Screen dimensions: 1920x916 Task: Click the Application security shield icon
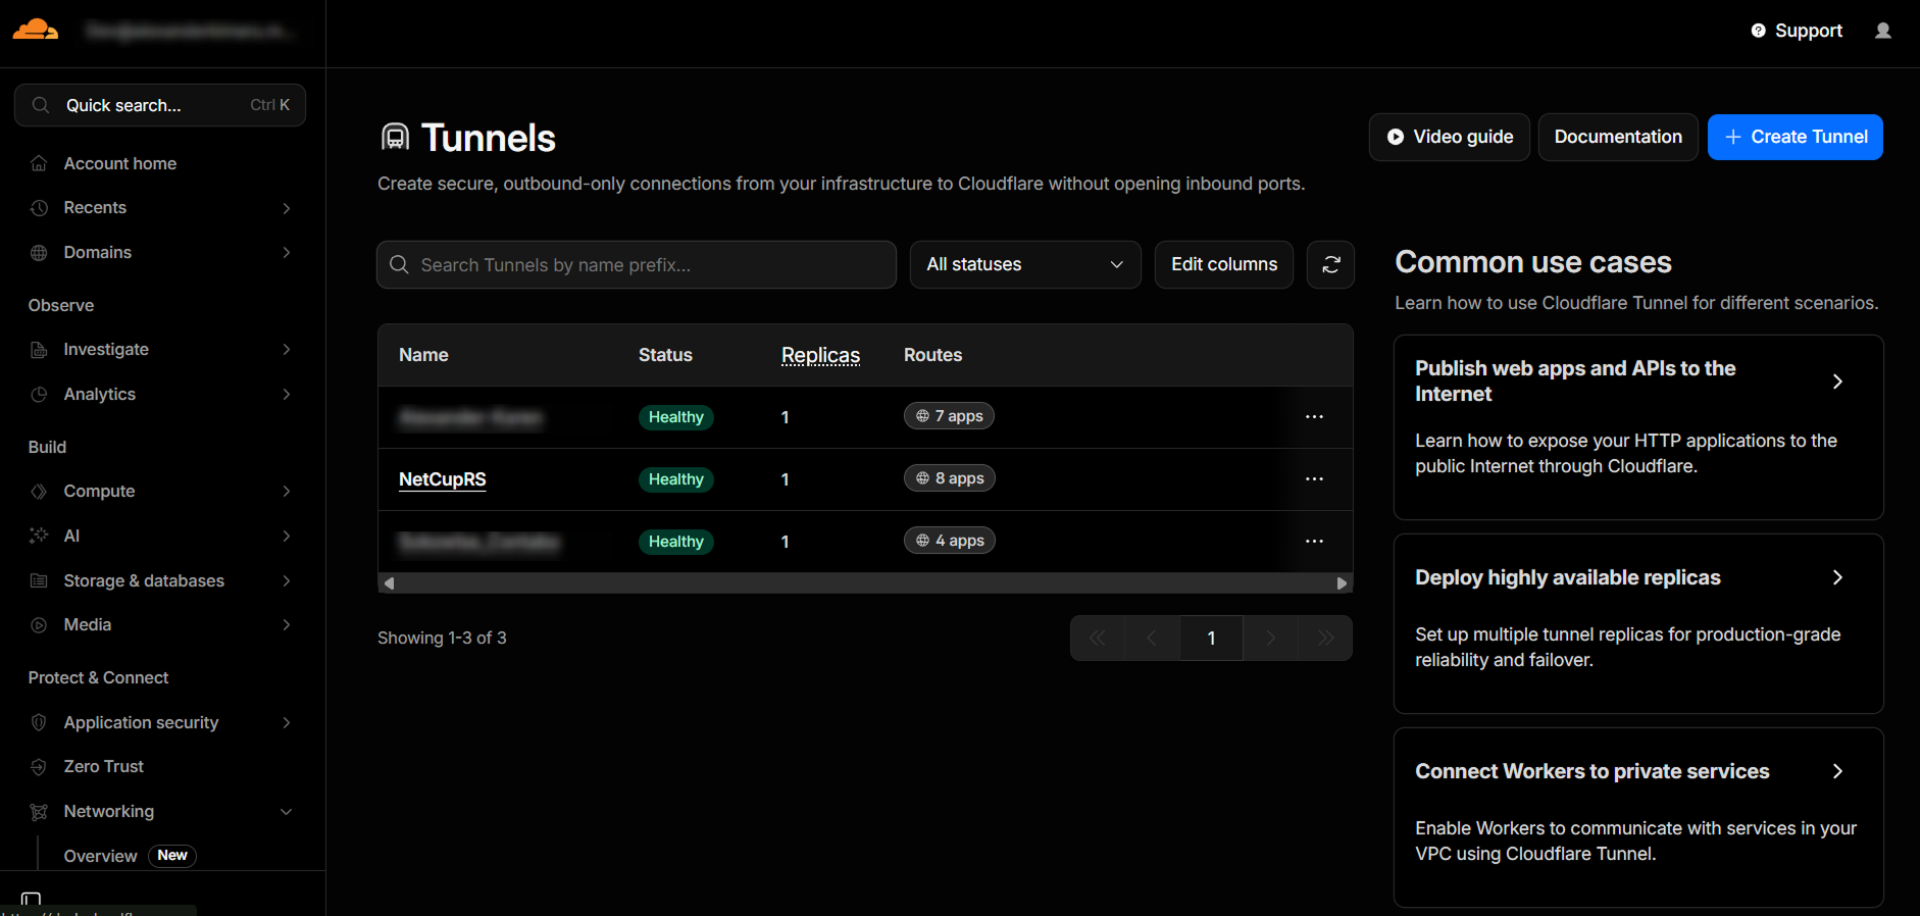39,722
